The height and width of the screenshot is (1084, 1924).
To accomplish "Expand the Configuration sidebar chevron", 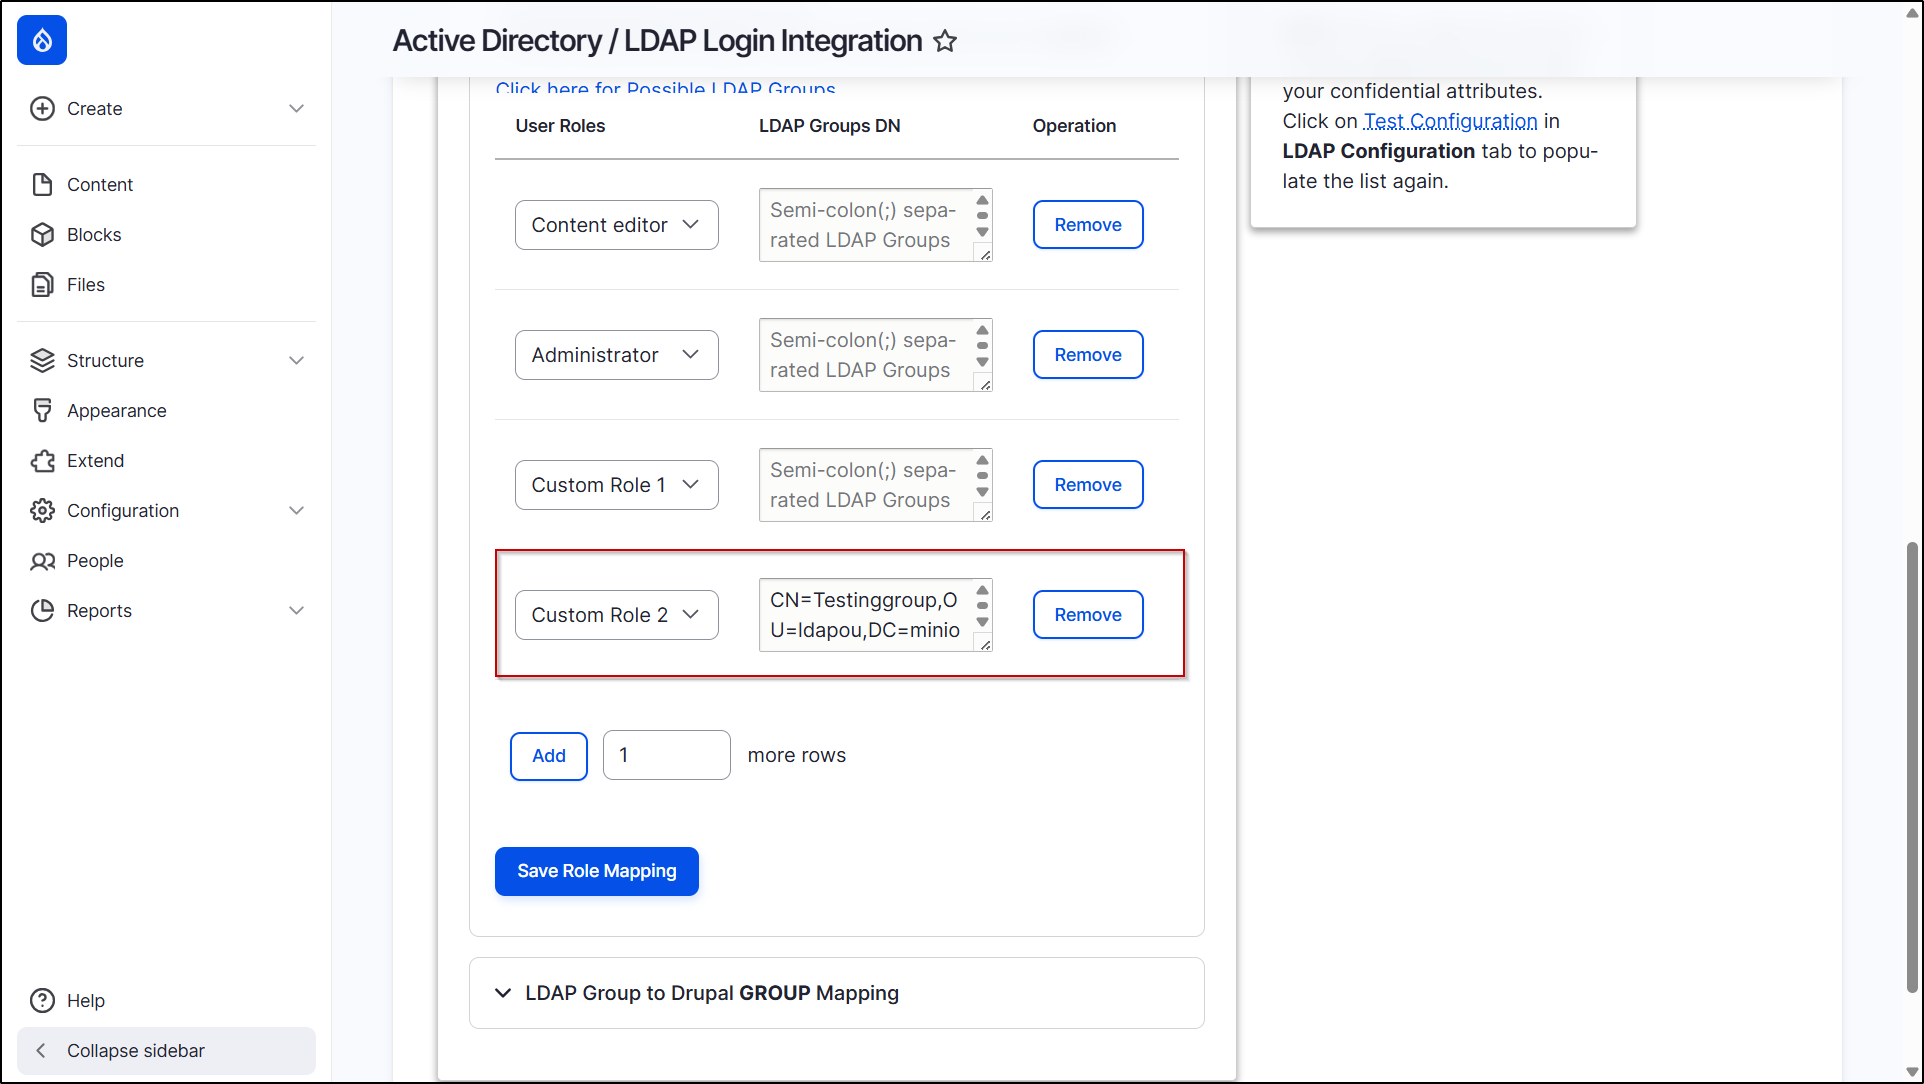I will [x=296, y=510].
